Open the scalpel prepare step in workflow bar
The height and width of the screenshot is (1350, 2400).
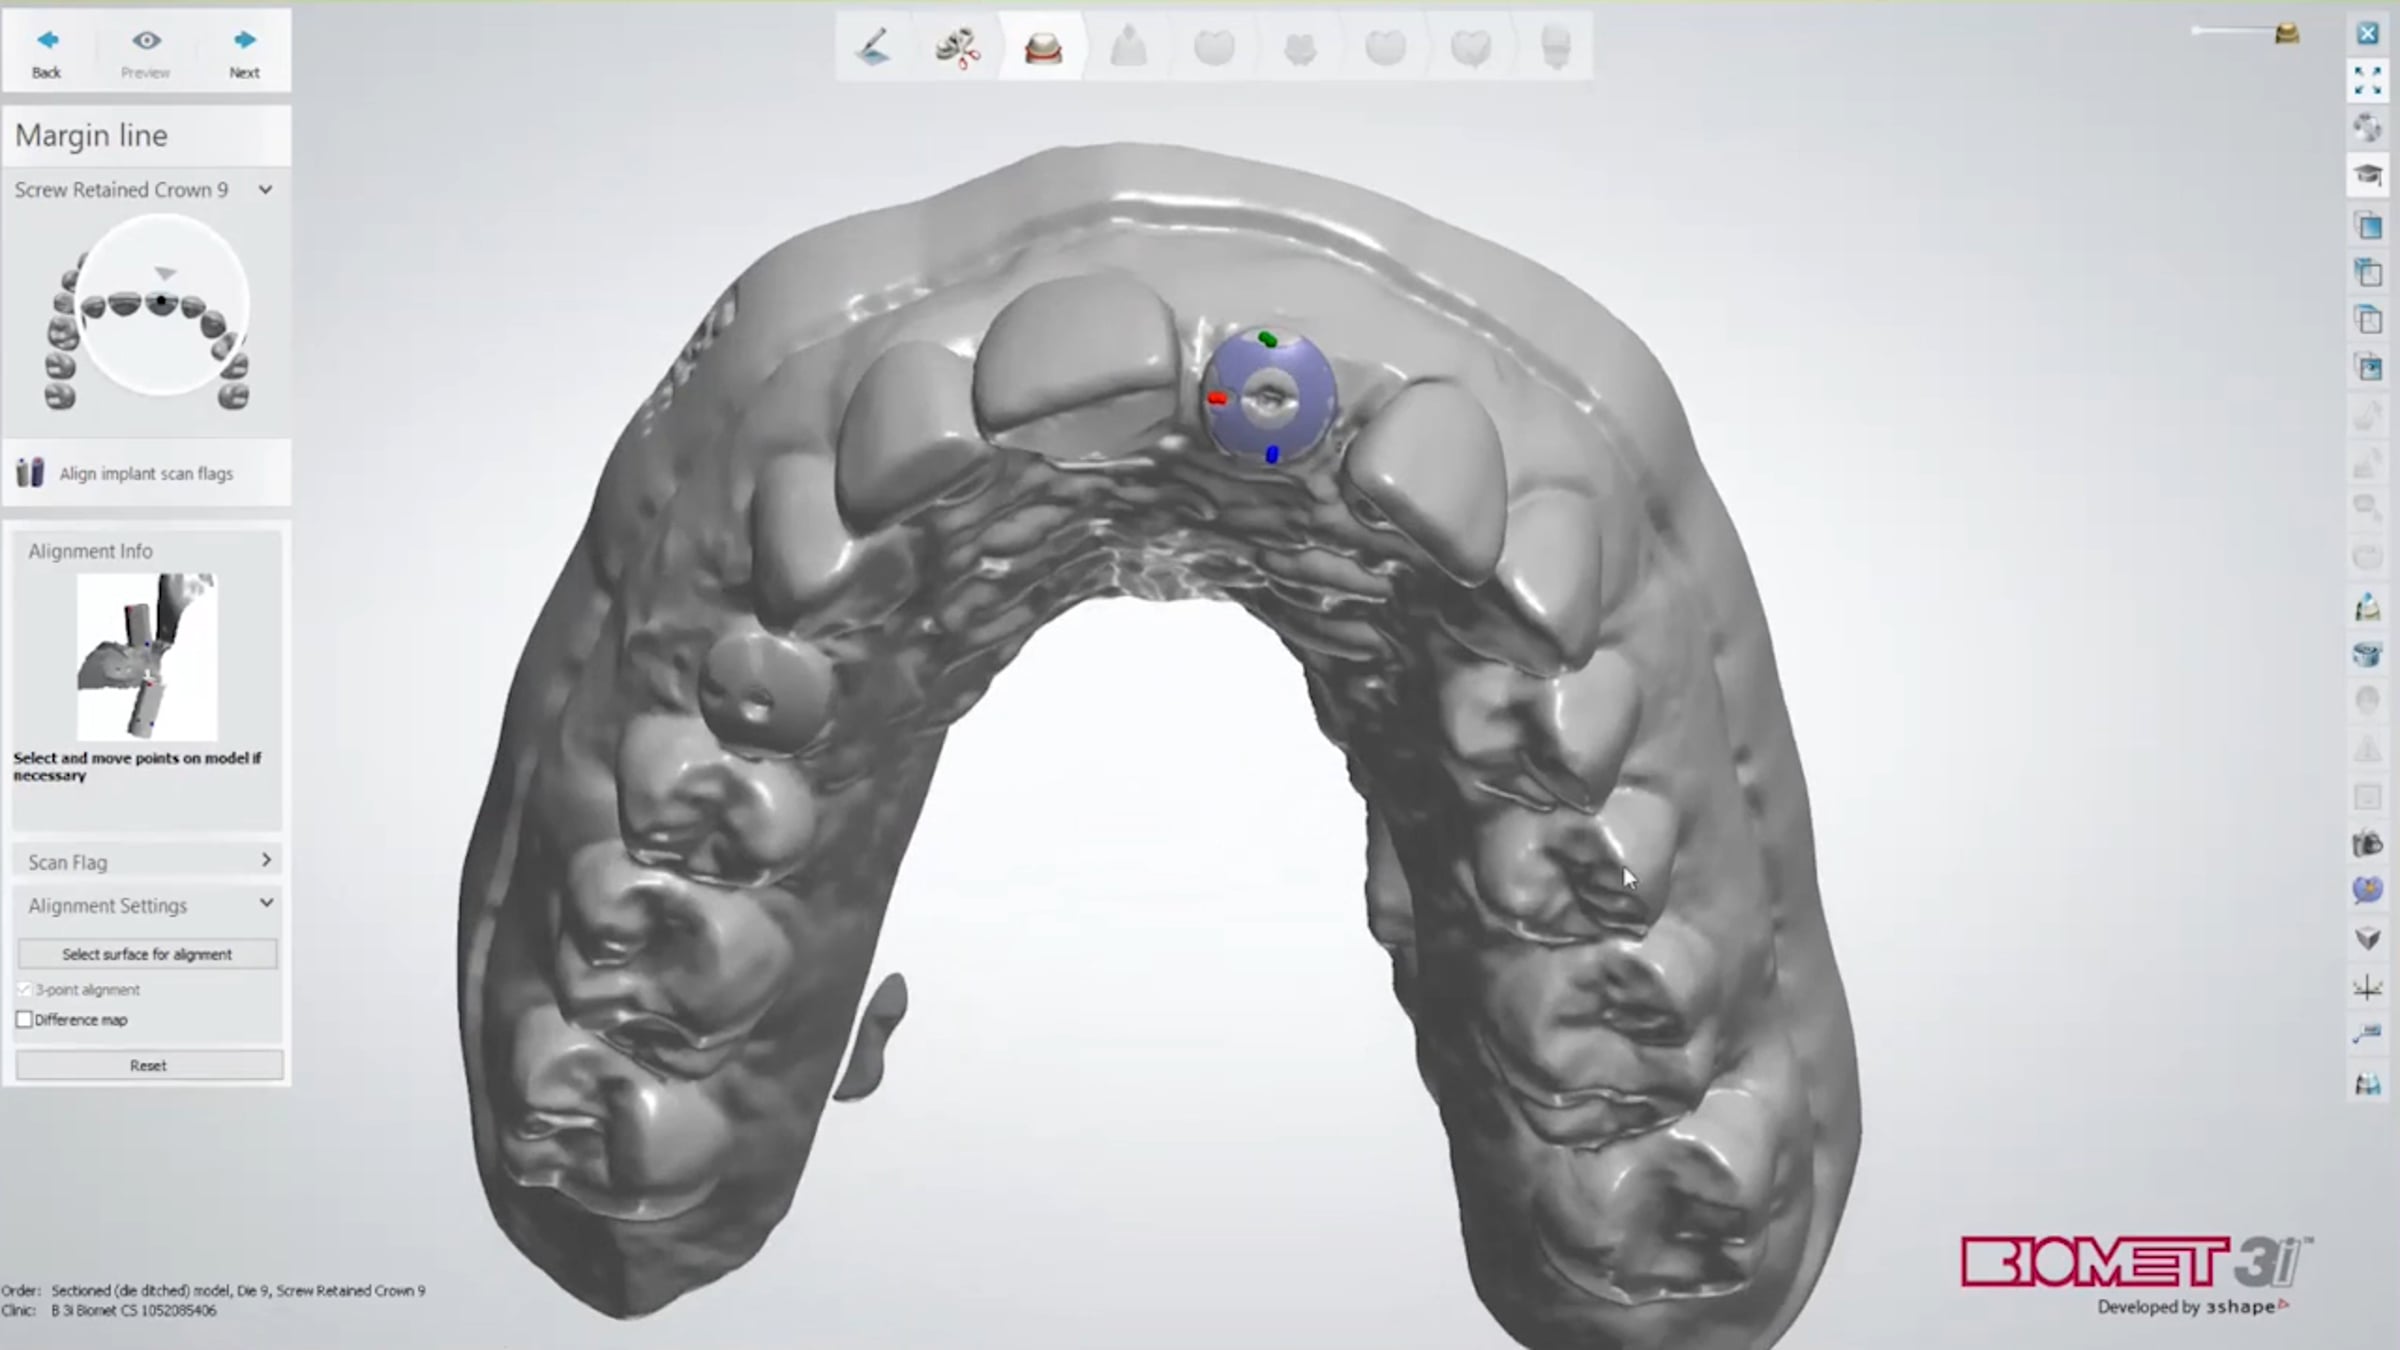[873, 47]
